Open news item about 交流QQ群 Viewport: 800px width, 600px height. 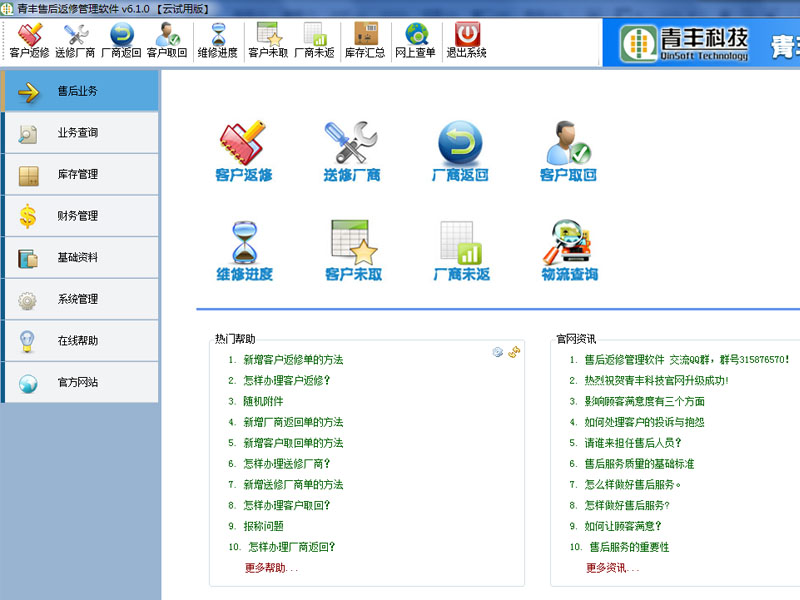(687, 360)
